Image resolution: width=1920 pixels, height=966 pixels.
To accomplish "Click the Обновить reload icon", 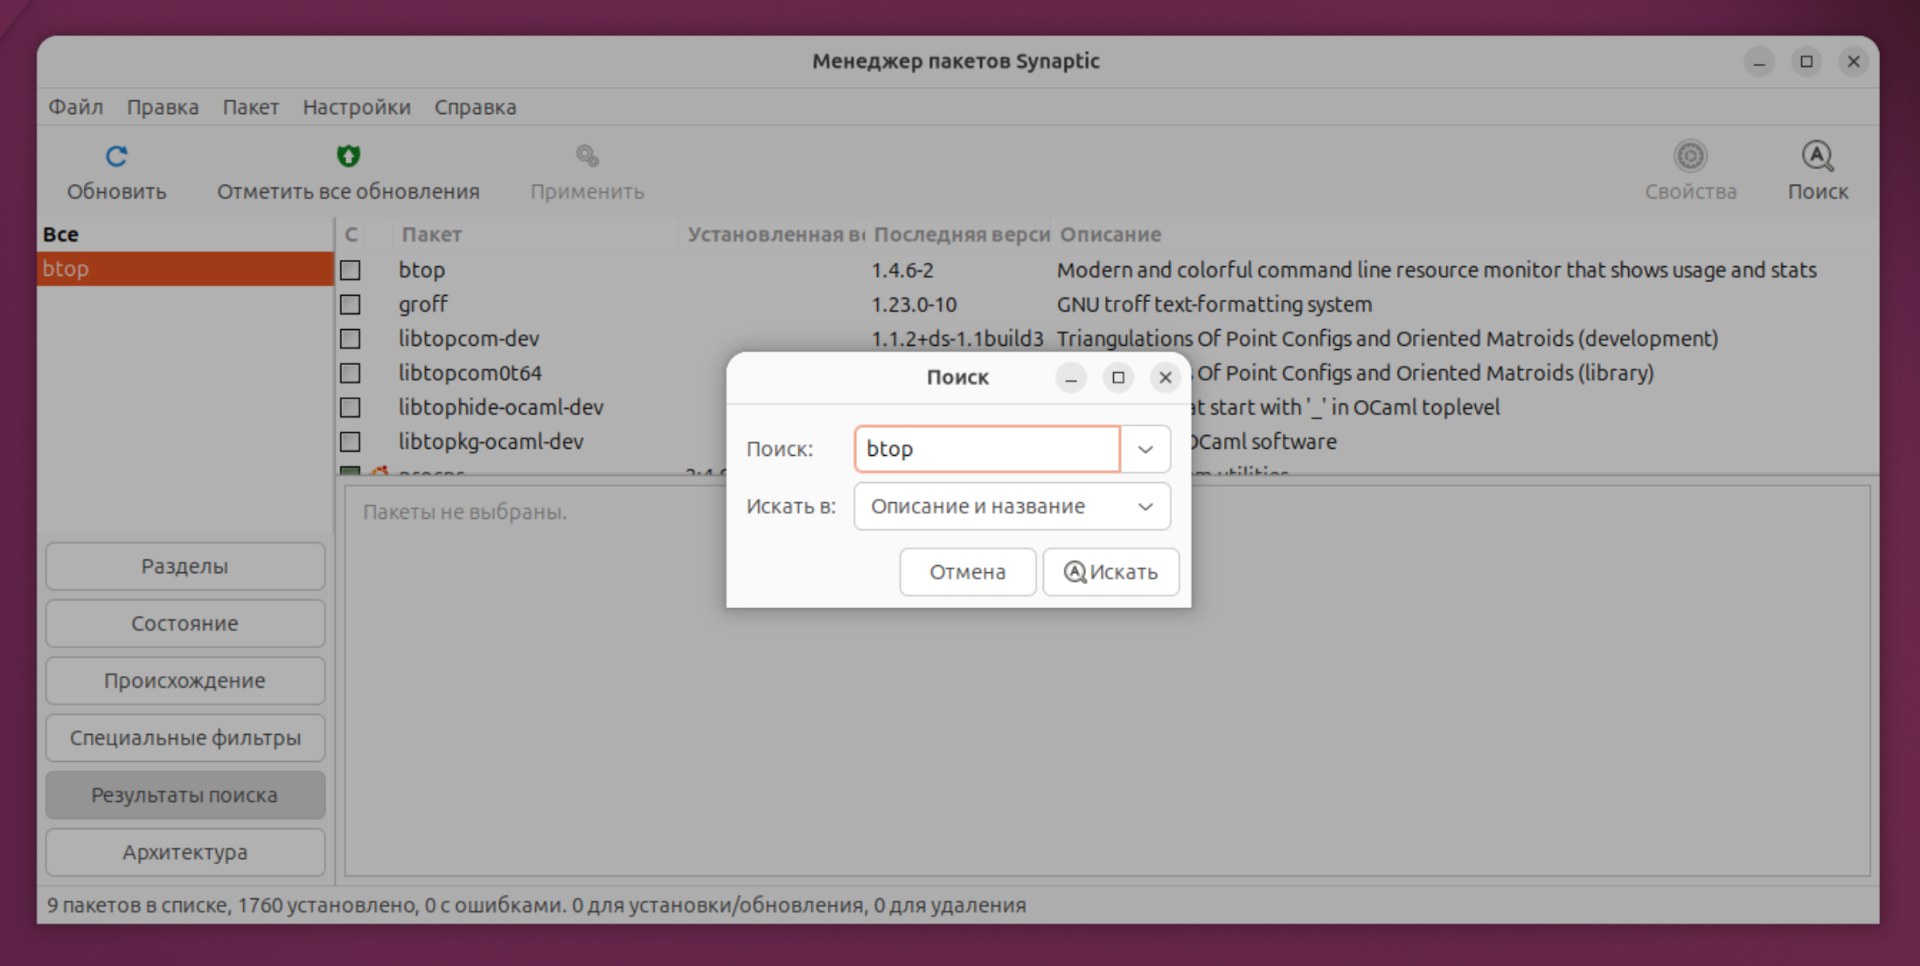I will click(x=117, y=155).
